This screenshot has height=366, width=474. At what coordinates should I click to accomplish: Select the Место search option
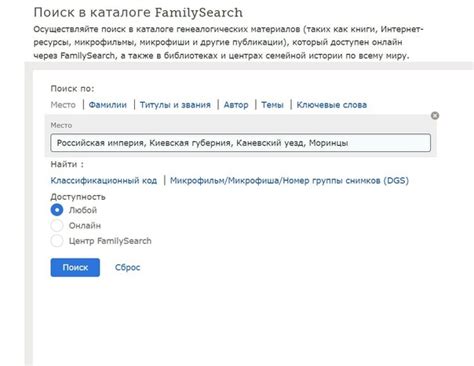pos(63,105)
